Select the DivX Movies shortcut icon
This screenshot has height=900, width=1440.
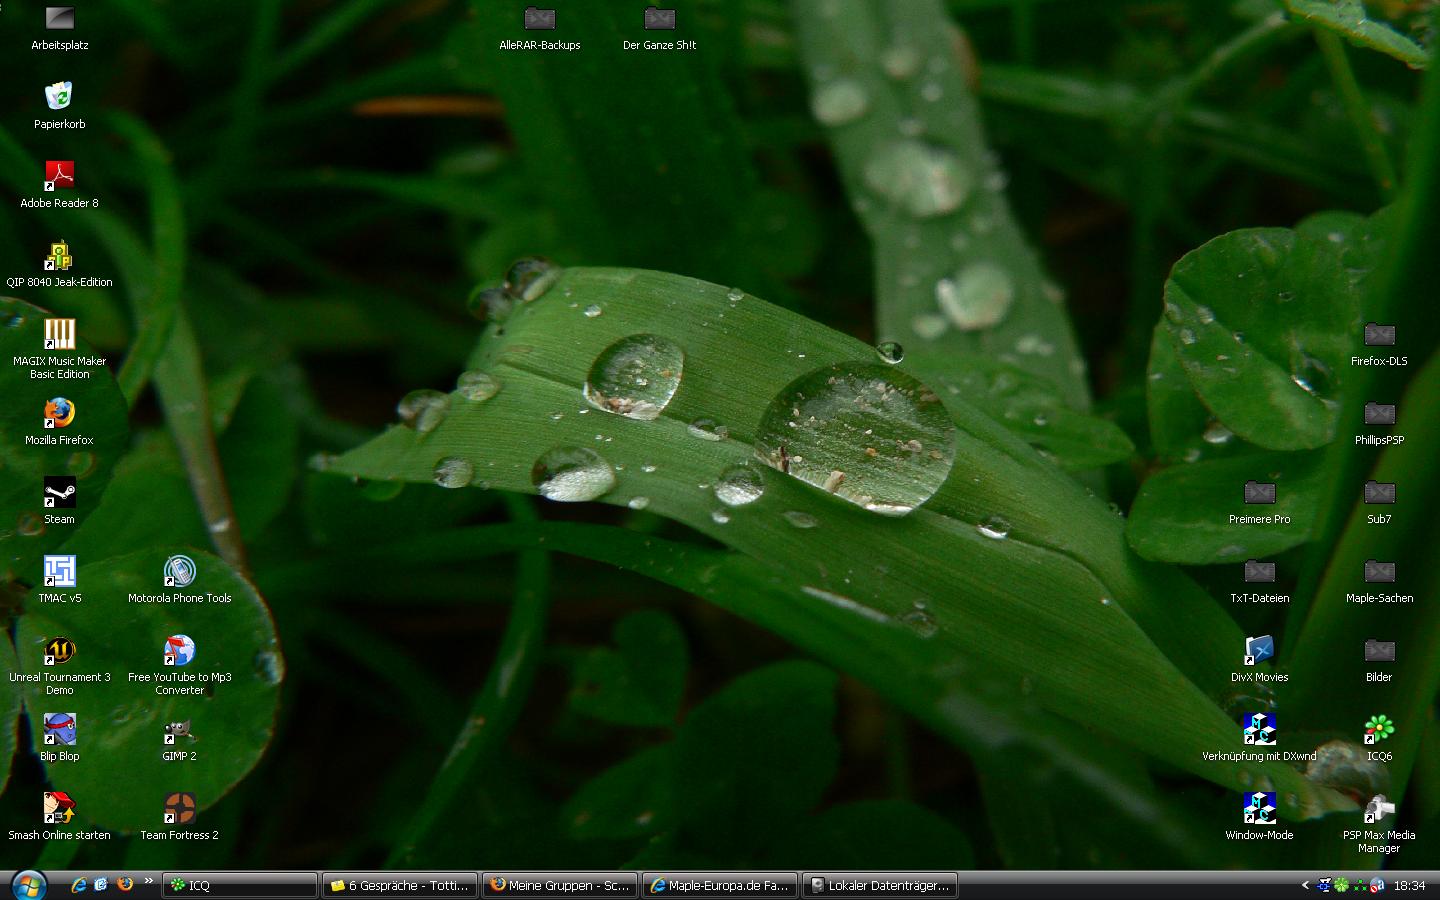[1259, 651]
